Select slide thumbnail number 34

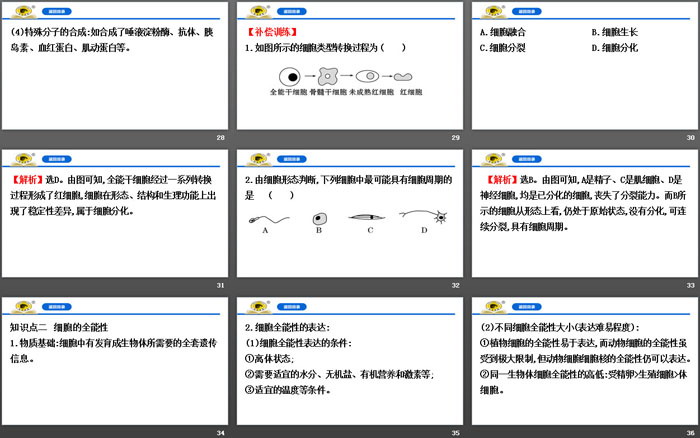coord(115,361)
